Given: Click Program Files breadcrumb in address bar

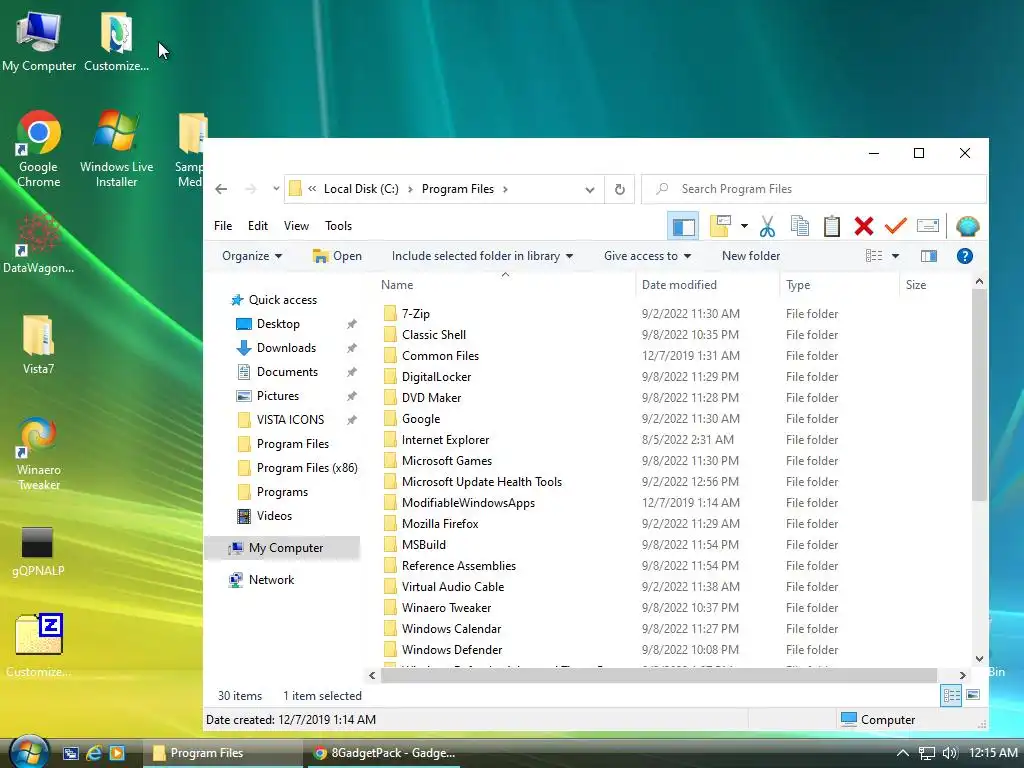Looking at the screenshot, I should (x=458, y=189).
